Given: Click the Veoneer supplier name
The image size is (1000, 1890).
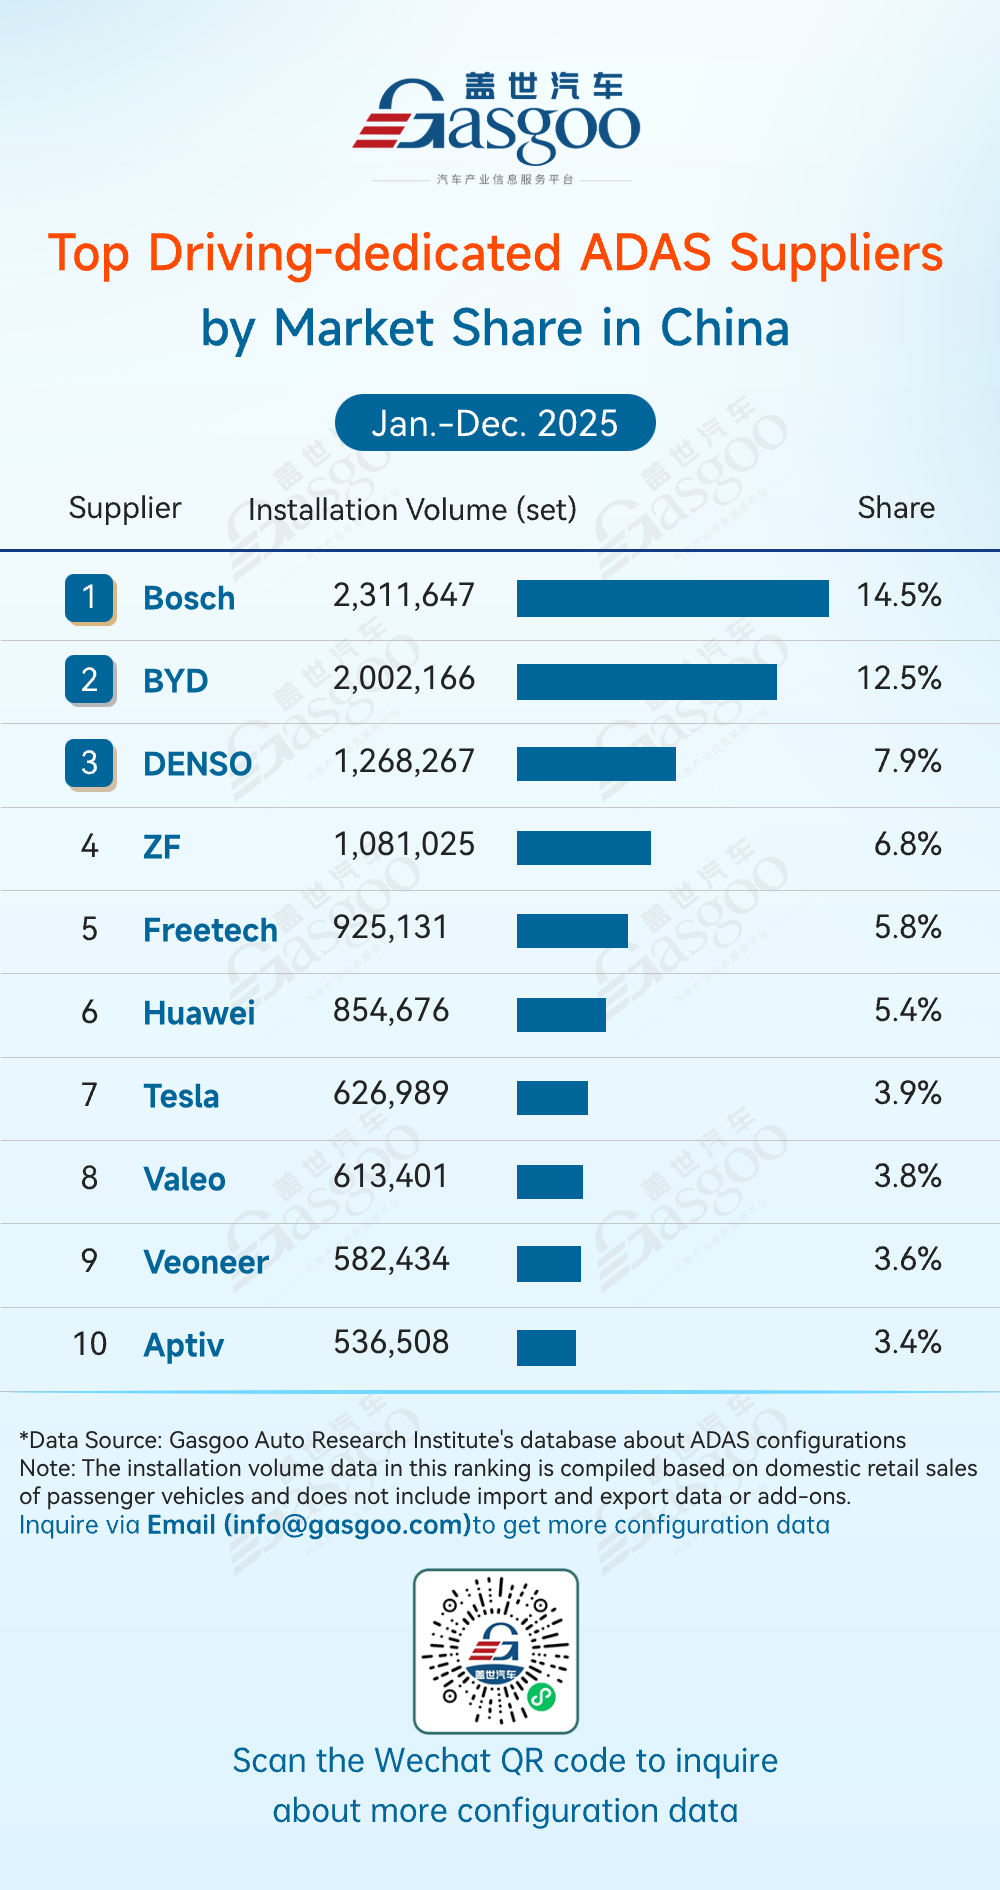Looking at the screenshot, I should [x=206, y=1262].
